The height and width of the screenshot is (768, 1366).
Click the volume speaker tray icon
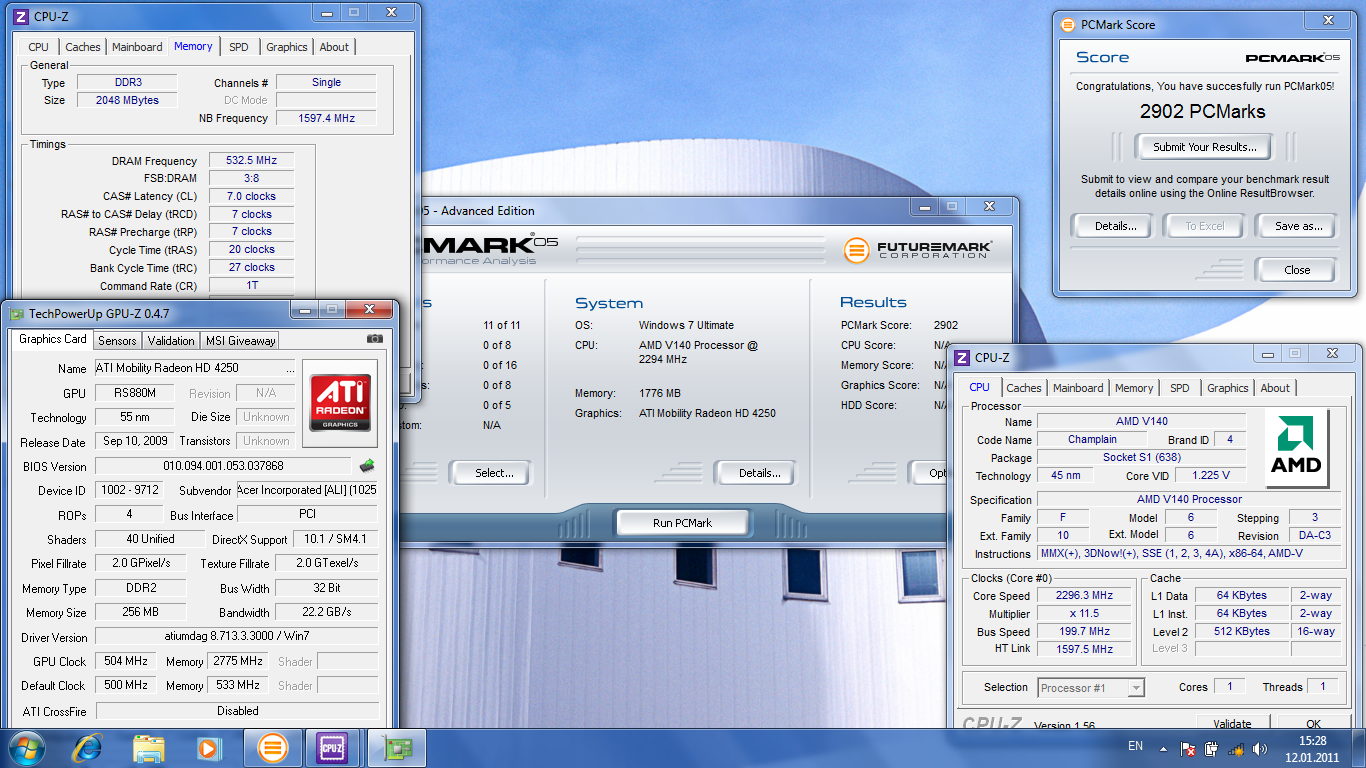point(1259,748)
